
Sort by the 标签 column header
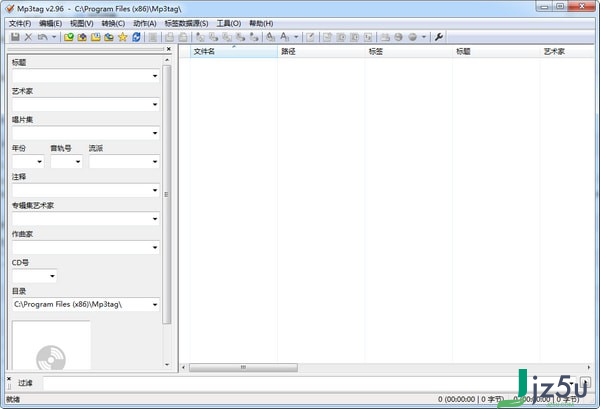pyautogui.click(x=409, y=52)
